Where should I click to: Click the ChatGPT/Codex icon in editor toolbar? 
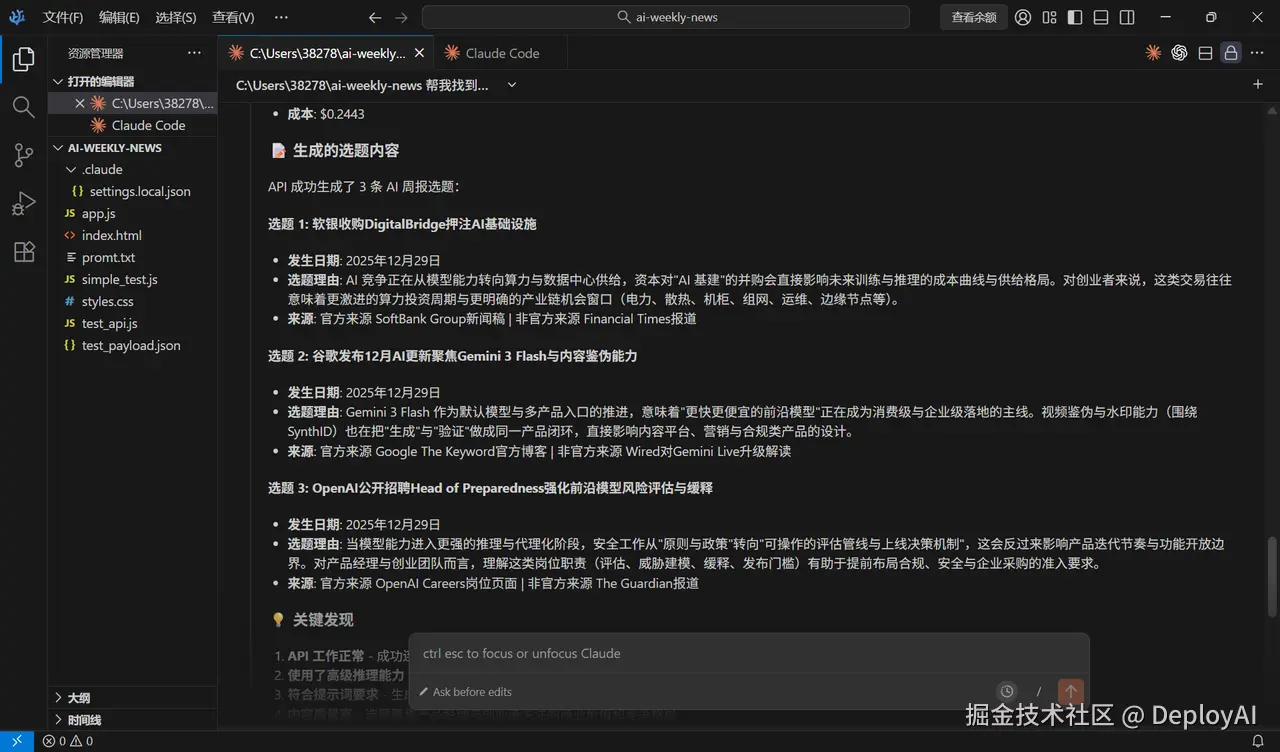[1179, 53]
